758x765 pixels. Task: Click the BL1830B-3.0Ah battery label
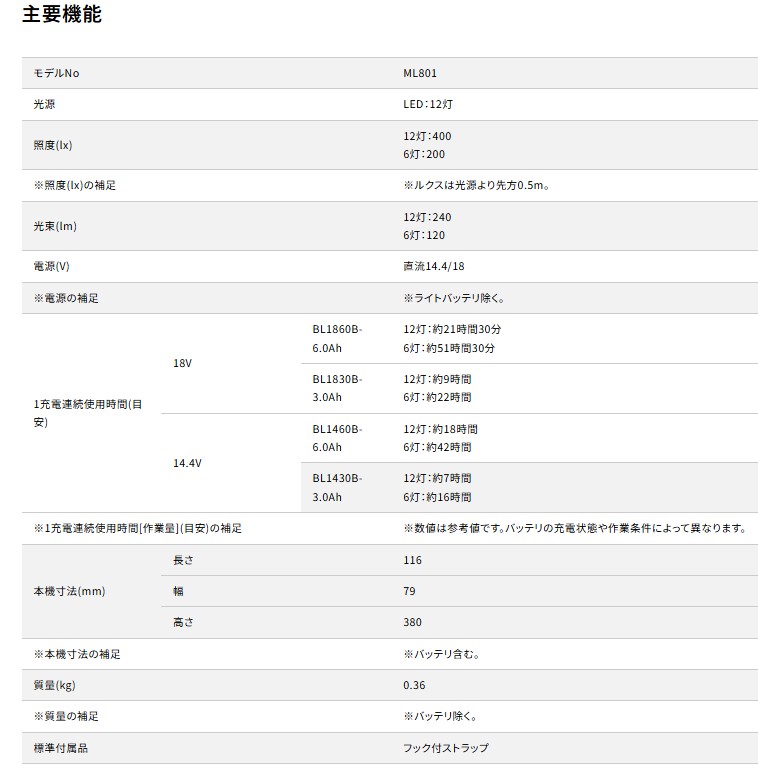click(337, 388)
